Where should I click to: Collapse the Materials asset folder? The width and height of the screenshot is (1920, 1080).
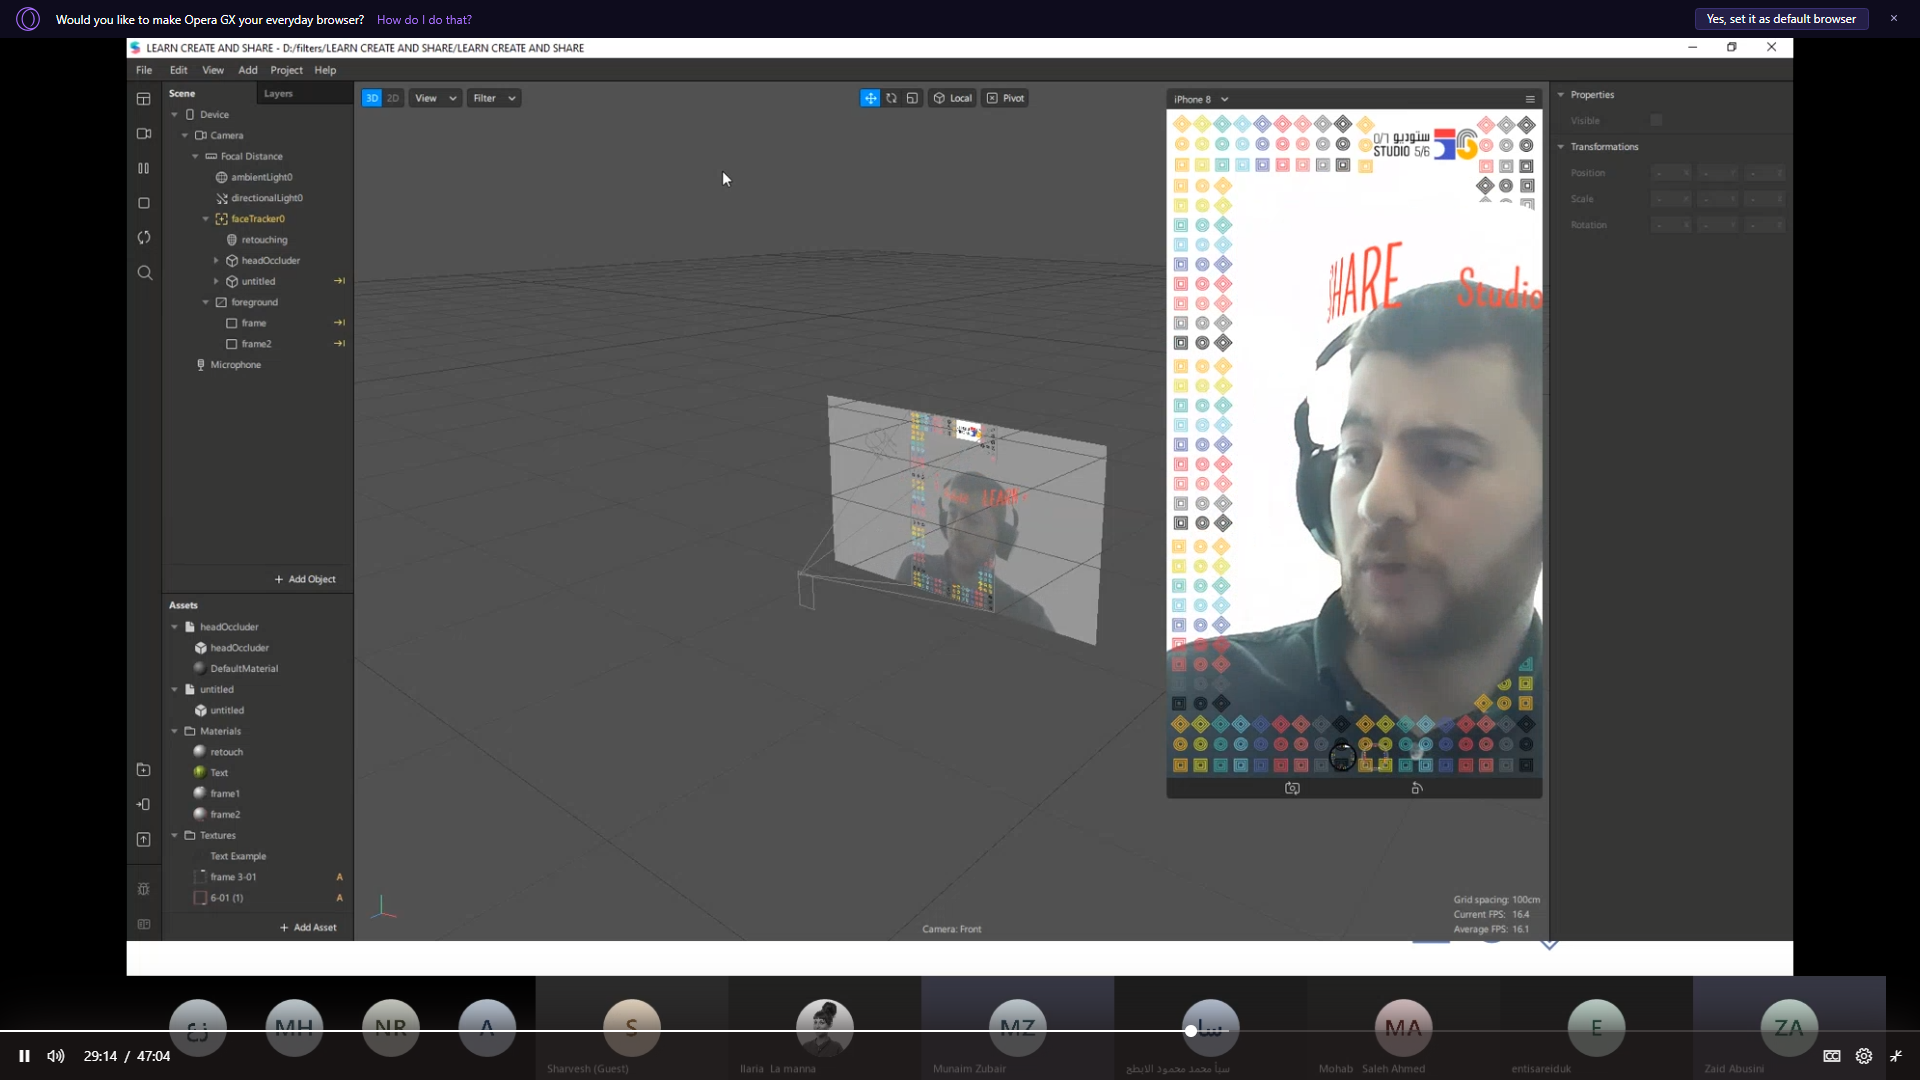(174, 731)
